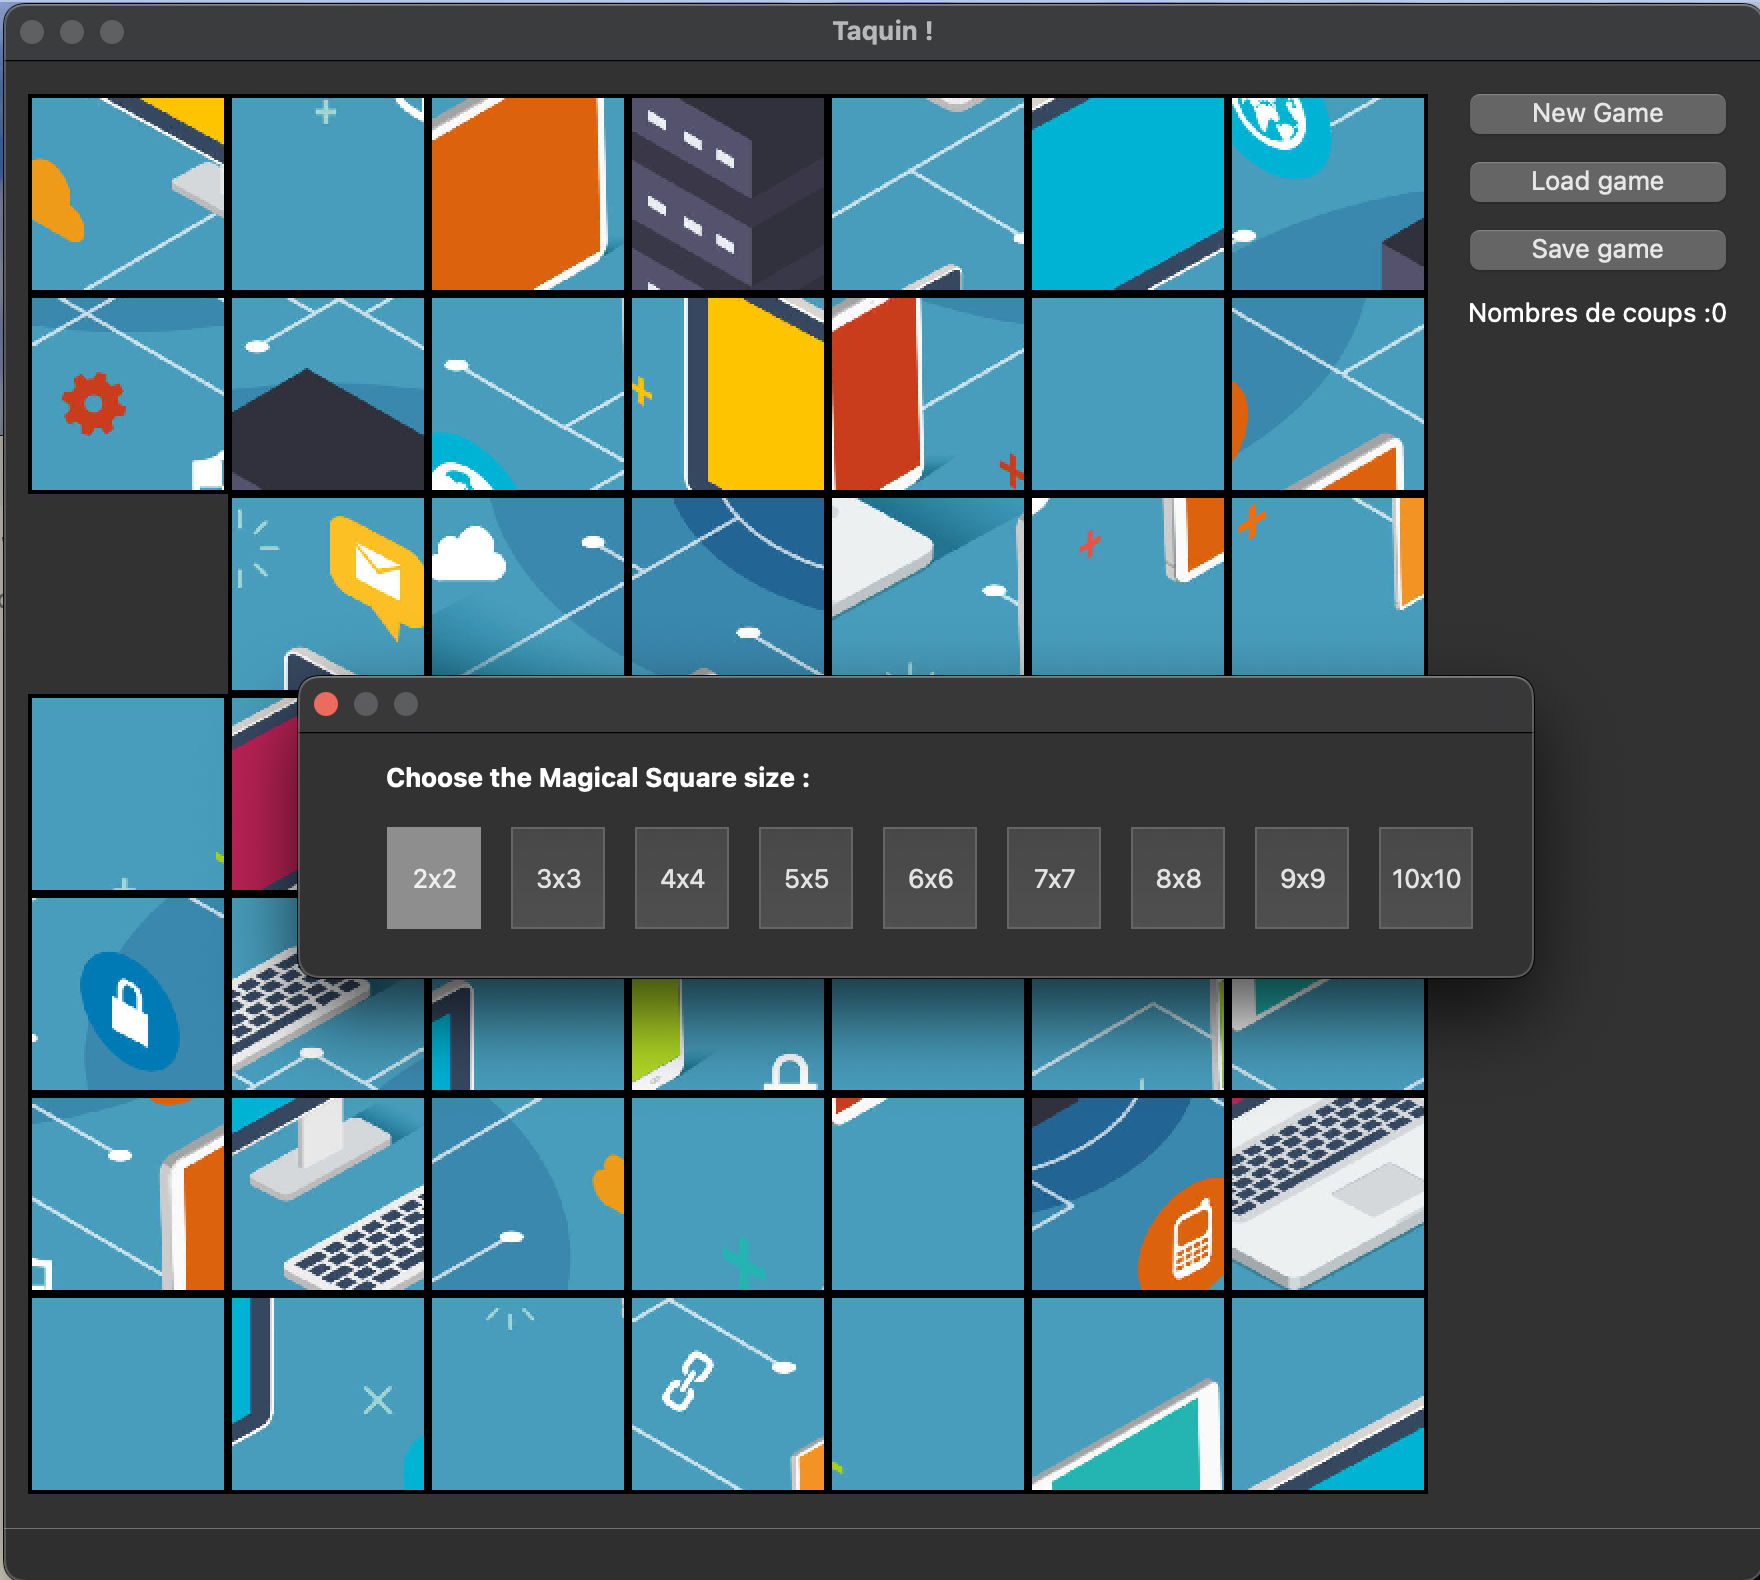Select the 10x10 square size

pos(1426,878)
